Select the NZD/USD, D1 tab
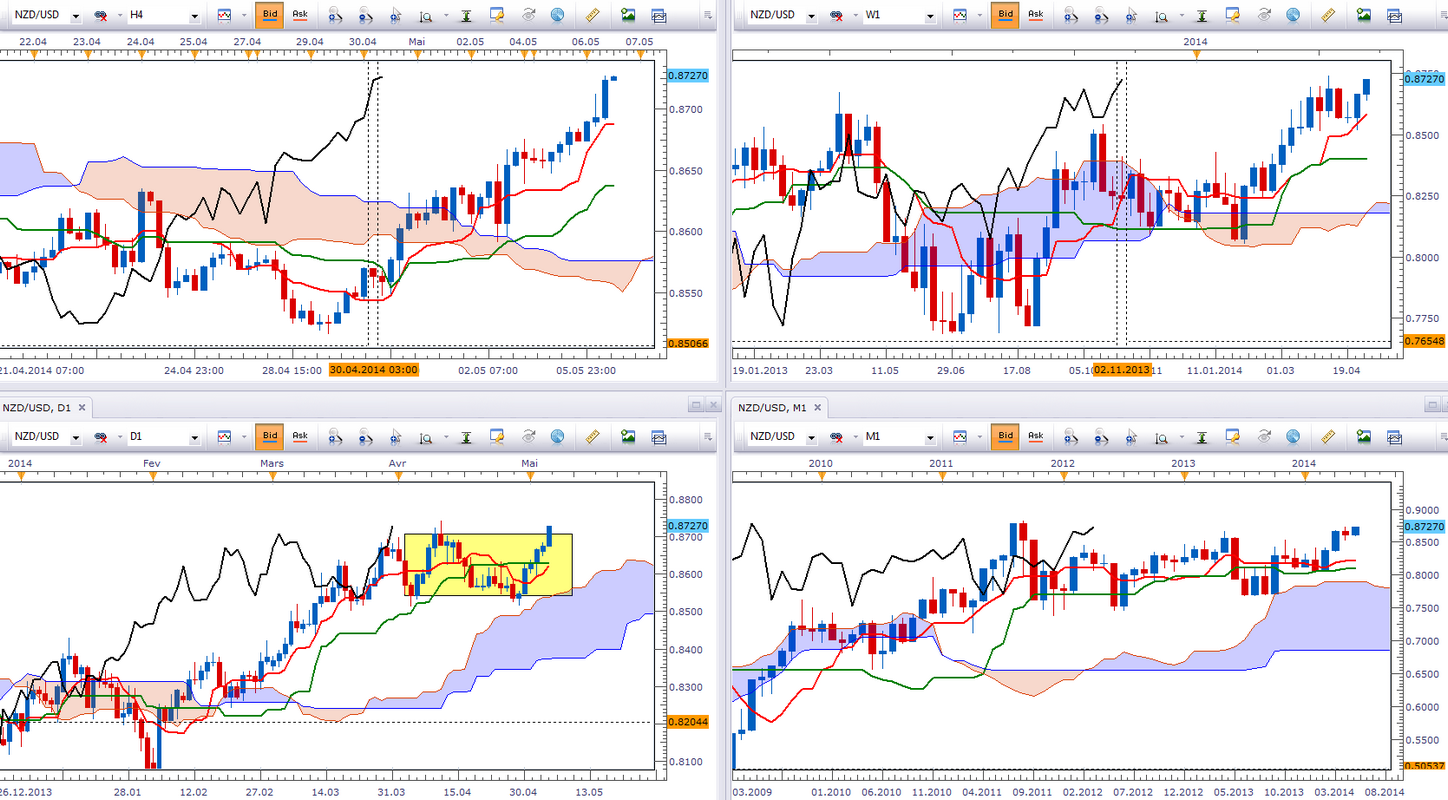Image resolution: width=1448 pixels, height=800 pixels. pyautogui.click(x=35, y=407)
